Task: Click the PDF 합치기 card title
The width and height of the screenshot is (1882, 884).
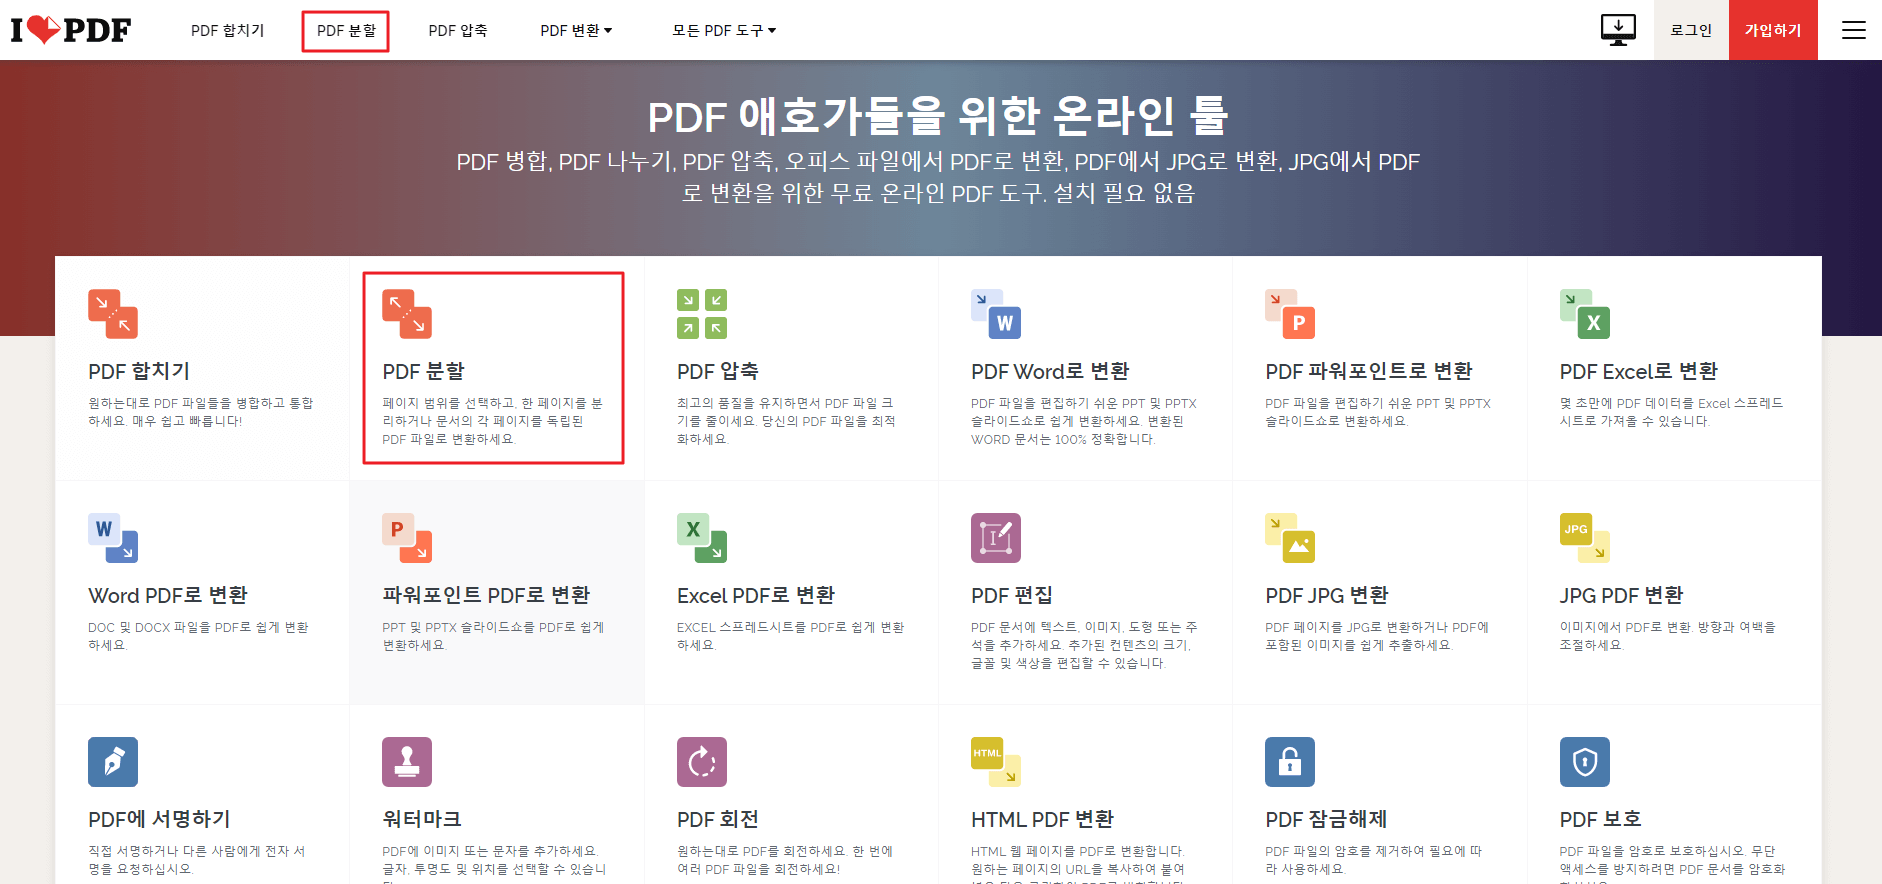Action: (139, 371)
